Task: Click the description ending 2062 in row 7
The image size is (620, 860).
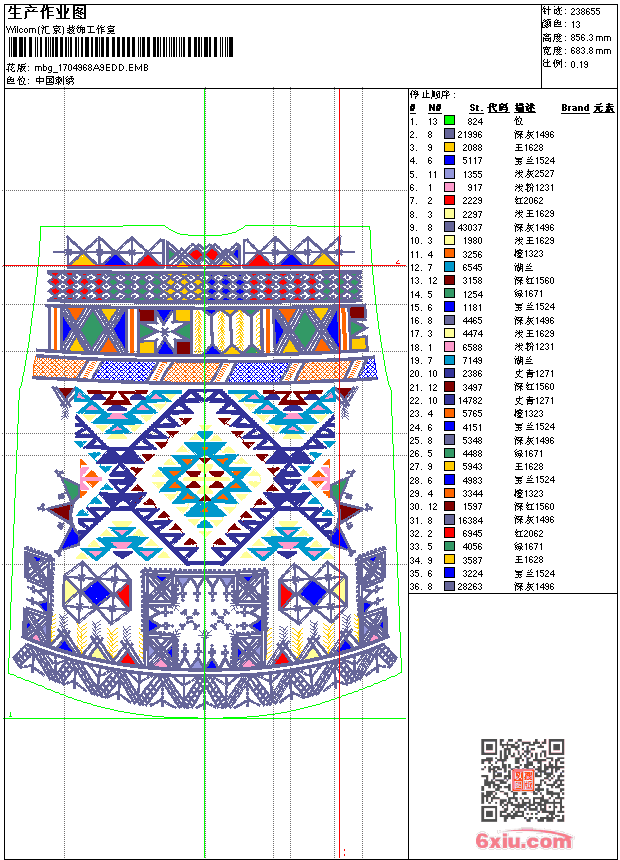Action: 529,200
